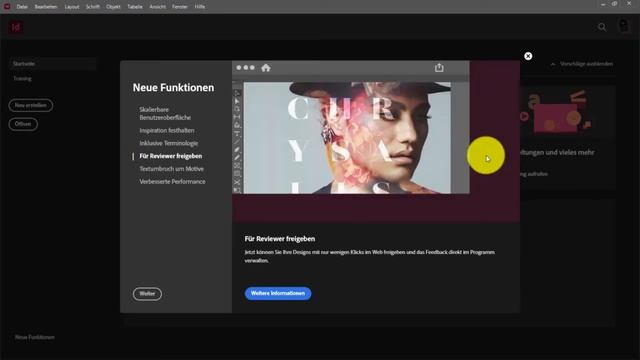This screenshot has width=640, height=360.
Task: Open the Fenster menu
Action: (x=180, y=7)
